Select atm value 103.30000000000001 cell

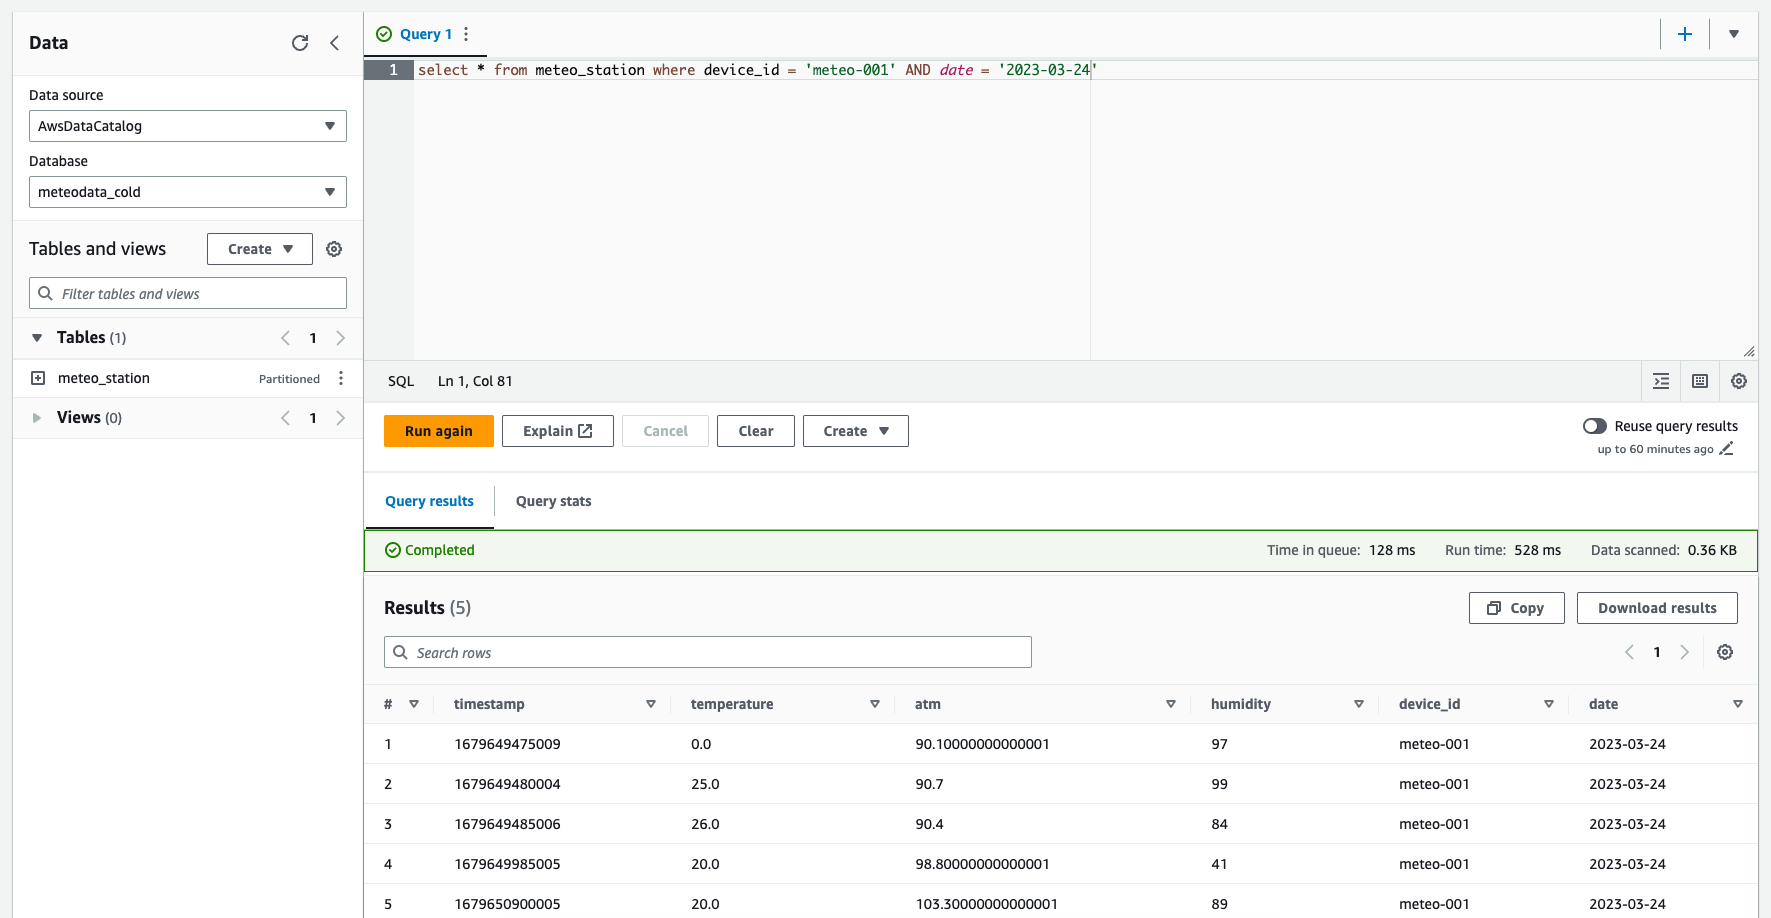tap(986, 904)
